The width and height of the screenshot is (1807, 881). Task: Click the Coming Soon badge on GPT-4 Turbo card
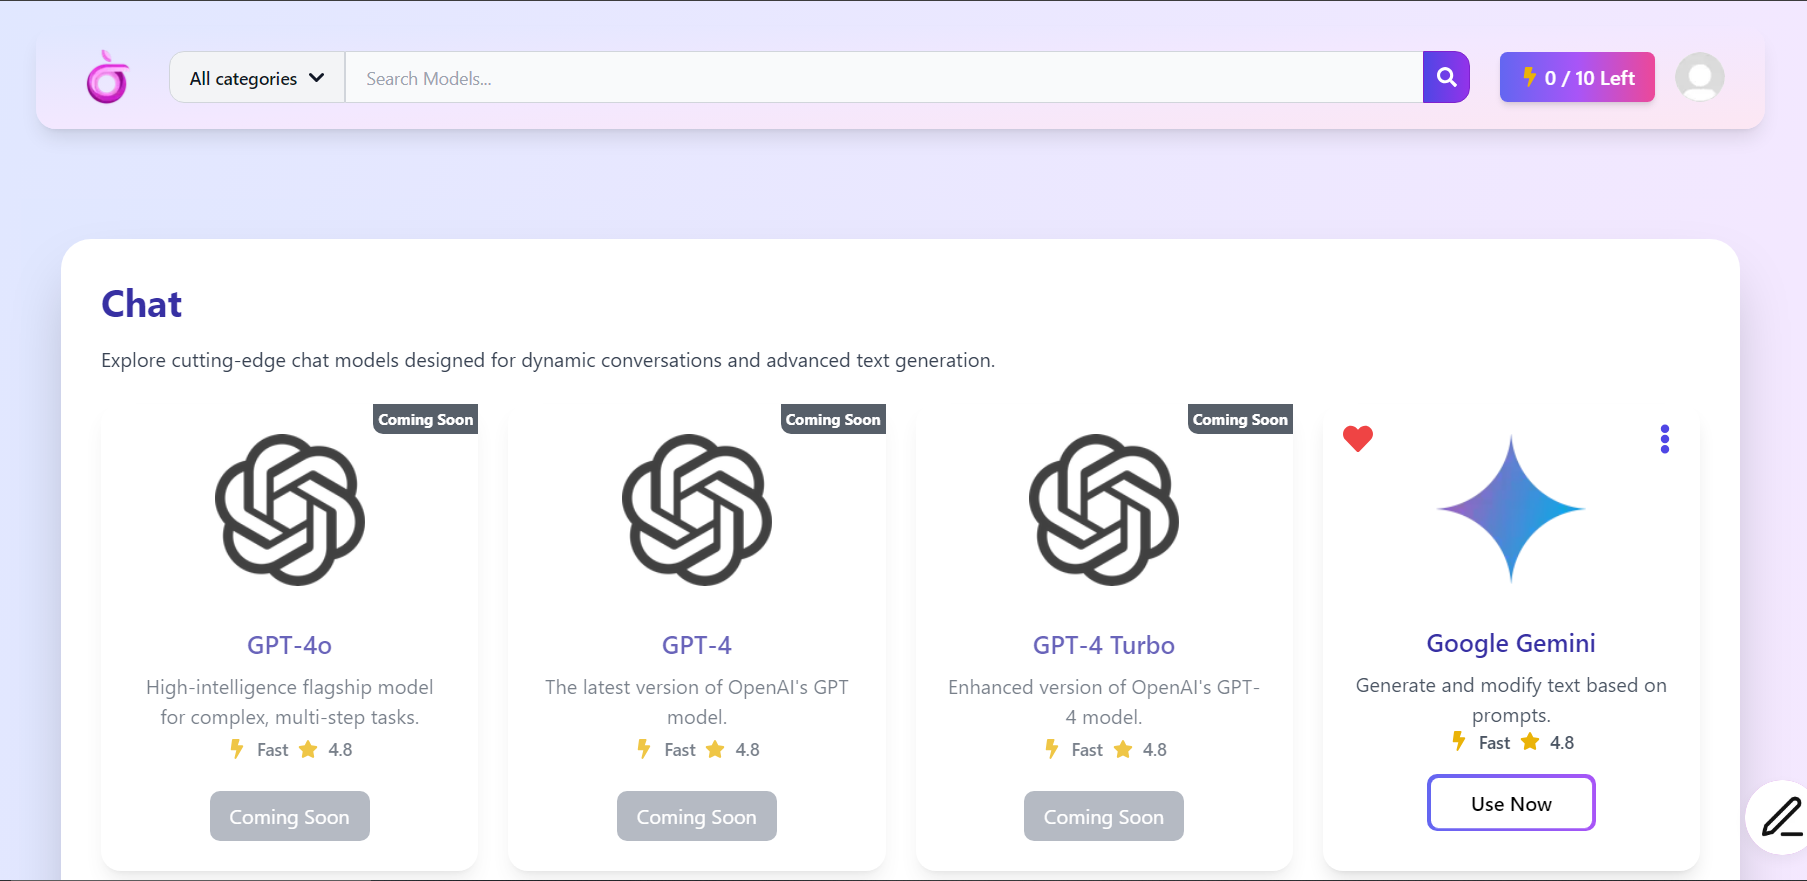click(x=1240, y=419)
